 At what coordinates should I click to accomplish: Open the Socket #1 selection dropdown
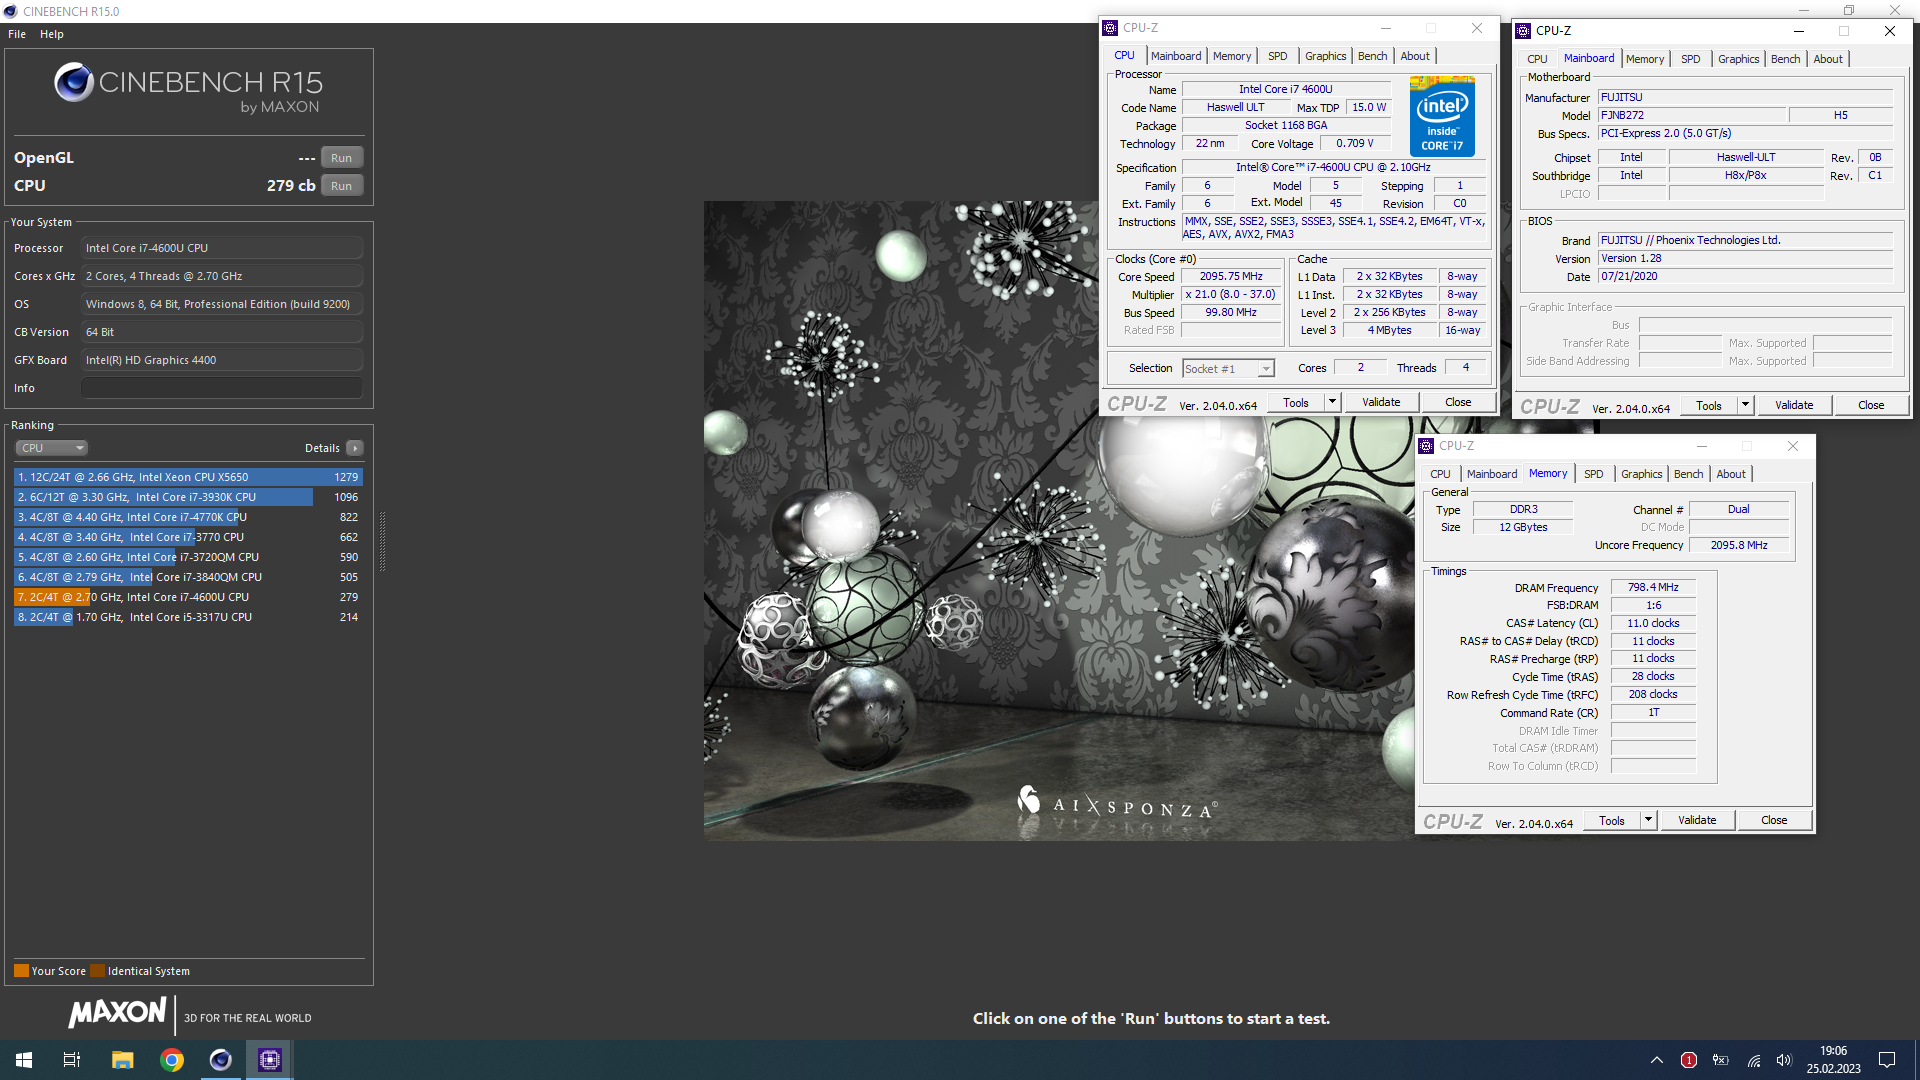coord(1228,369)
